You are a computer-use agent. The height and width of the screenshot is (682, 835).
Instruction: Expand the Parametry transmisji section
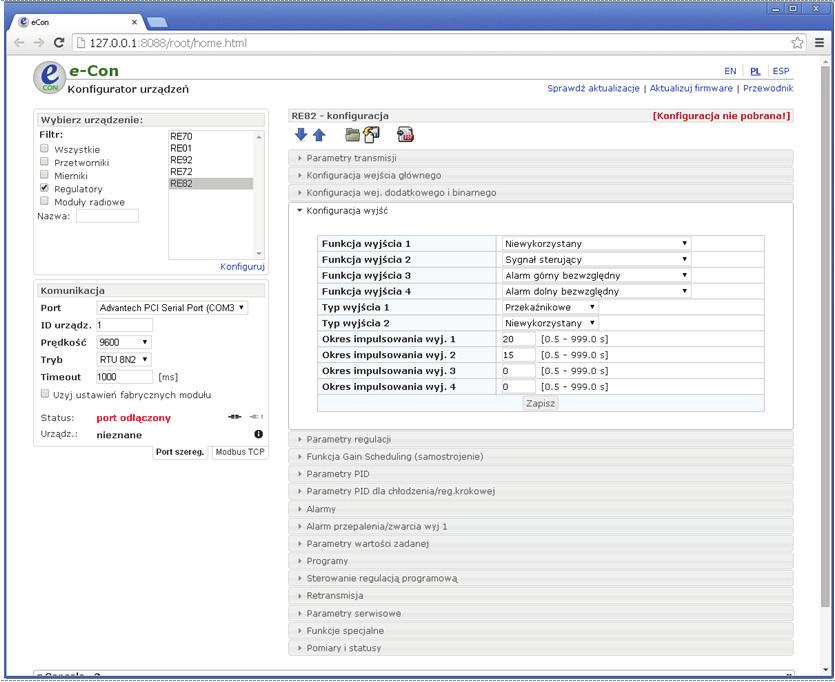(x=541, y=158)
